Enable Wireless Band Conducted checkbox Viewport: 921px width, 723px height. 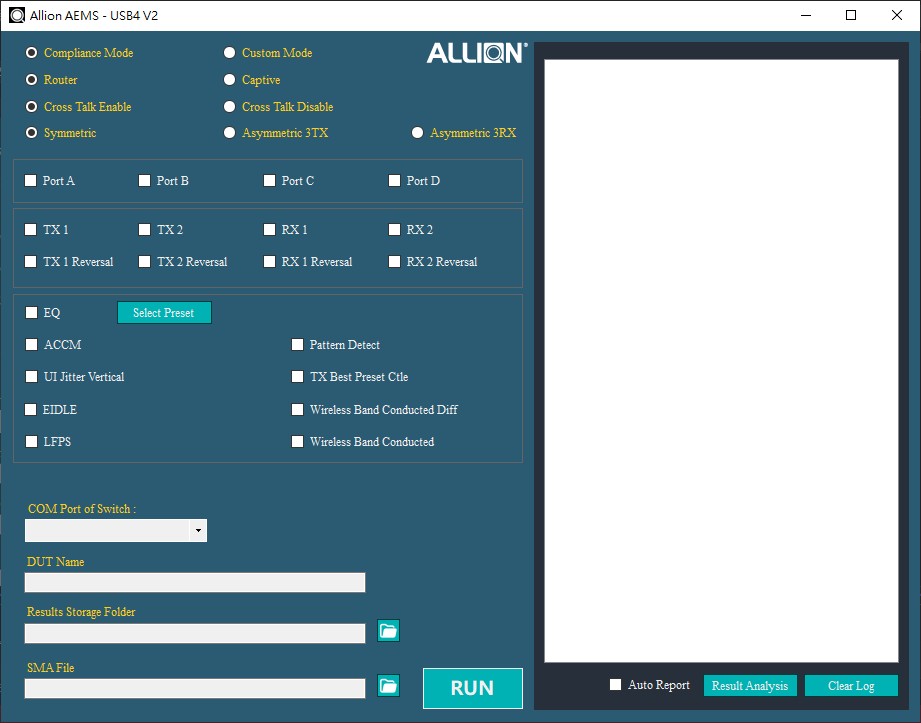(297, 442)
